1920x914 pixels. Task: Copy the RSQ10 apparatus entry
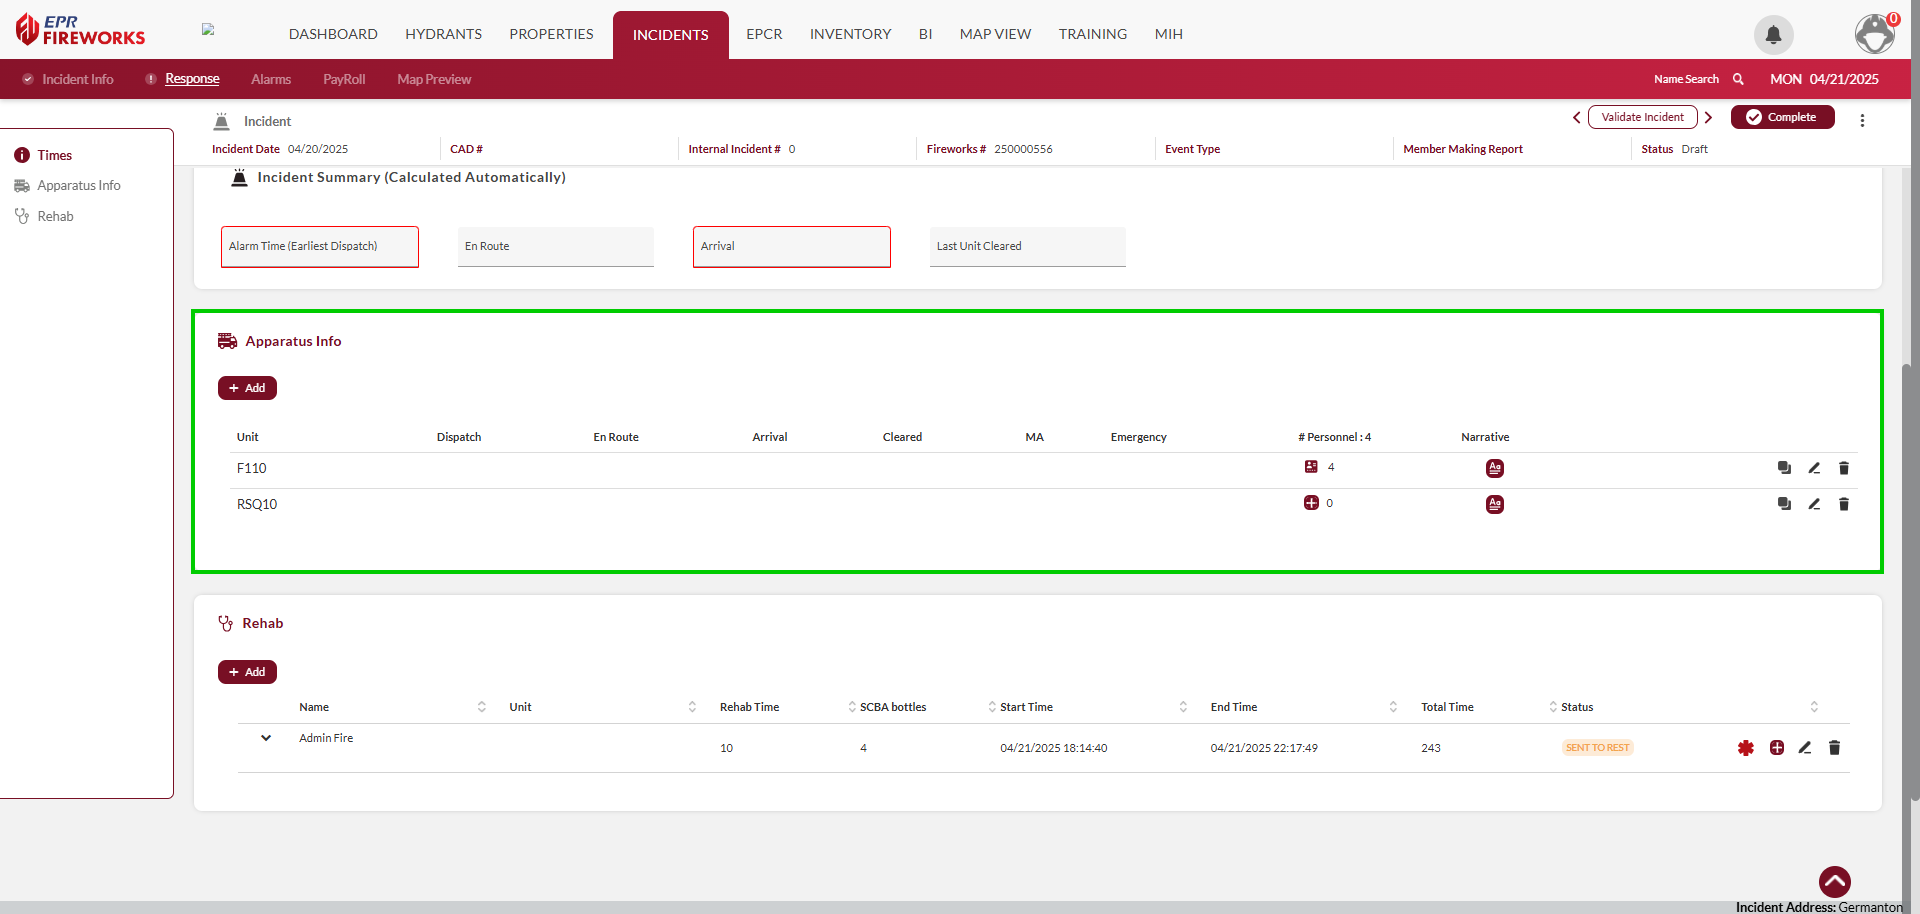(x=1783, y=504)
